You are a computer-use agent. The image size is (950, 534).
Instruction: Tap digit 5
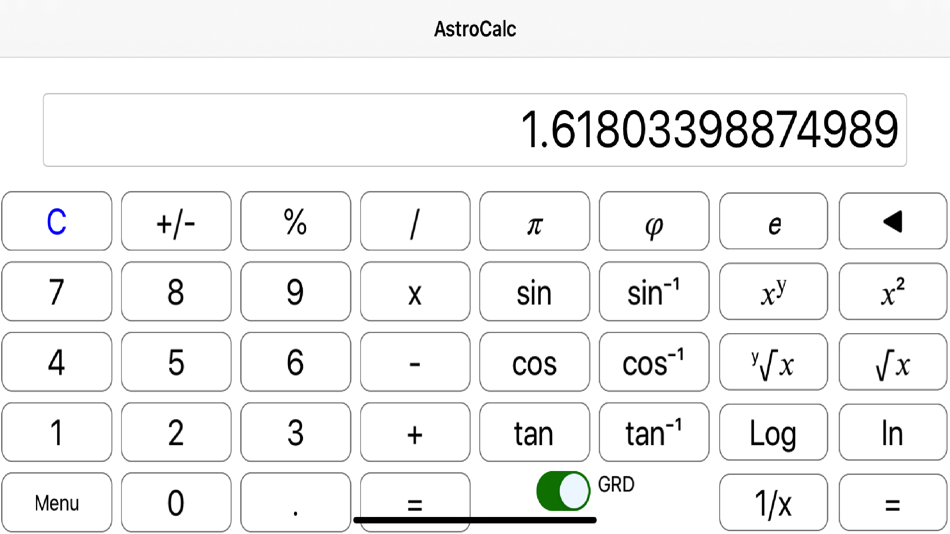[176, 362]
